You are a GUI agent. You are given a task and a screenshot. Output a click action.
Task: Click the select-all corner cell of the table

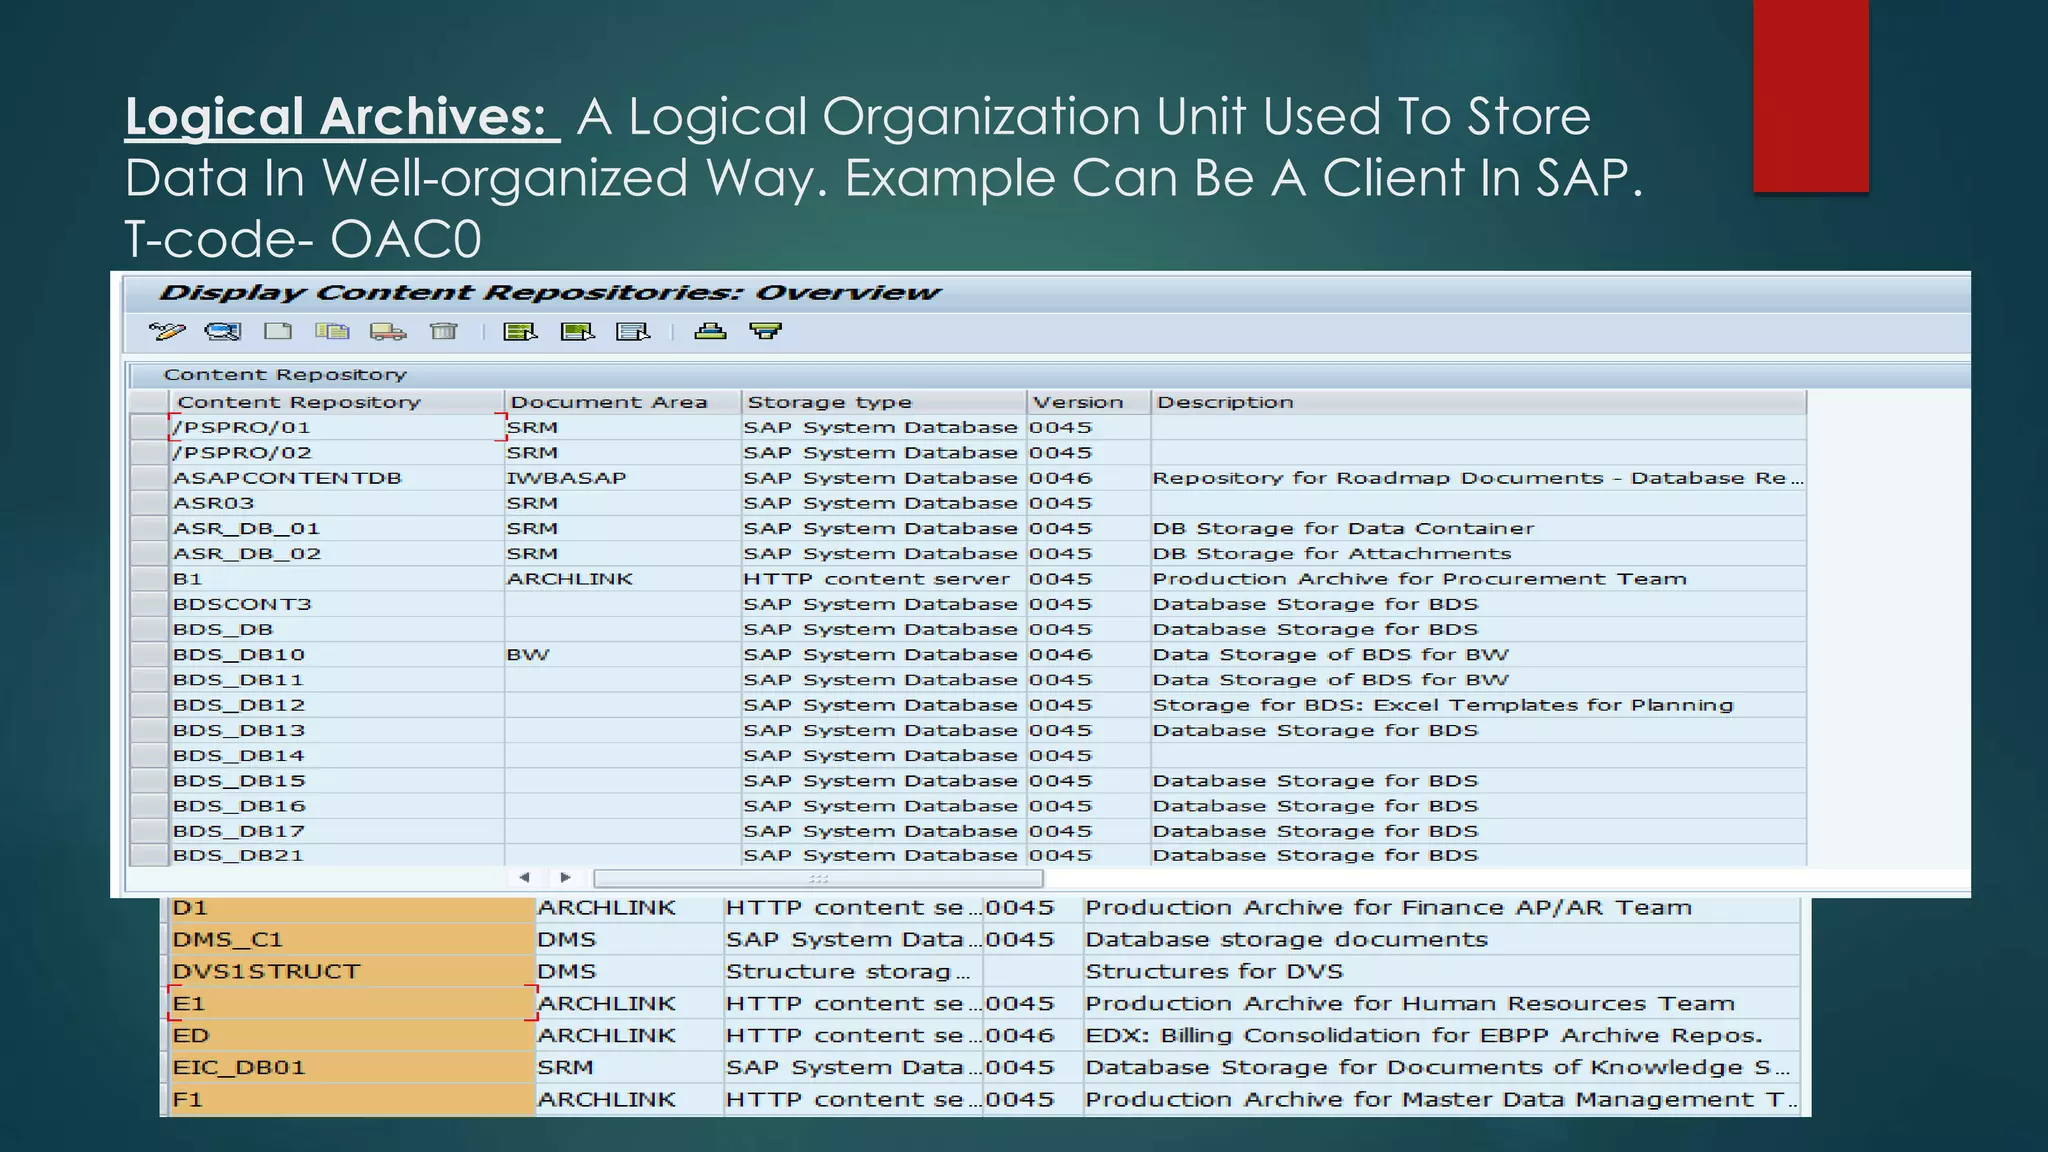tap(149, 402)
